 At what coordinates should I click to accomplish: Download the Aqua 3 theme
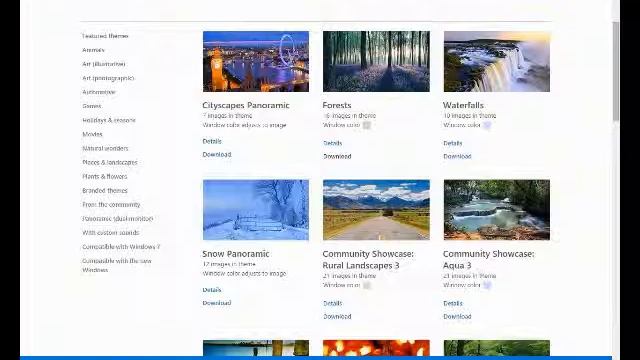[x=457, y=316]
